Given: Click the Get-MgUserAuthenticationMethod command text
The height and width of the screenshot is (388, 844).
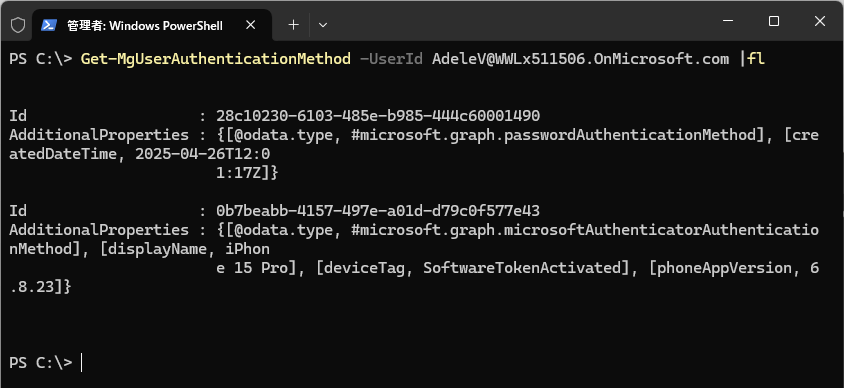Looking at the screenshot, I should coord(216,59).
